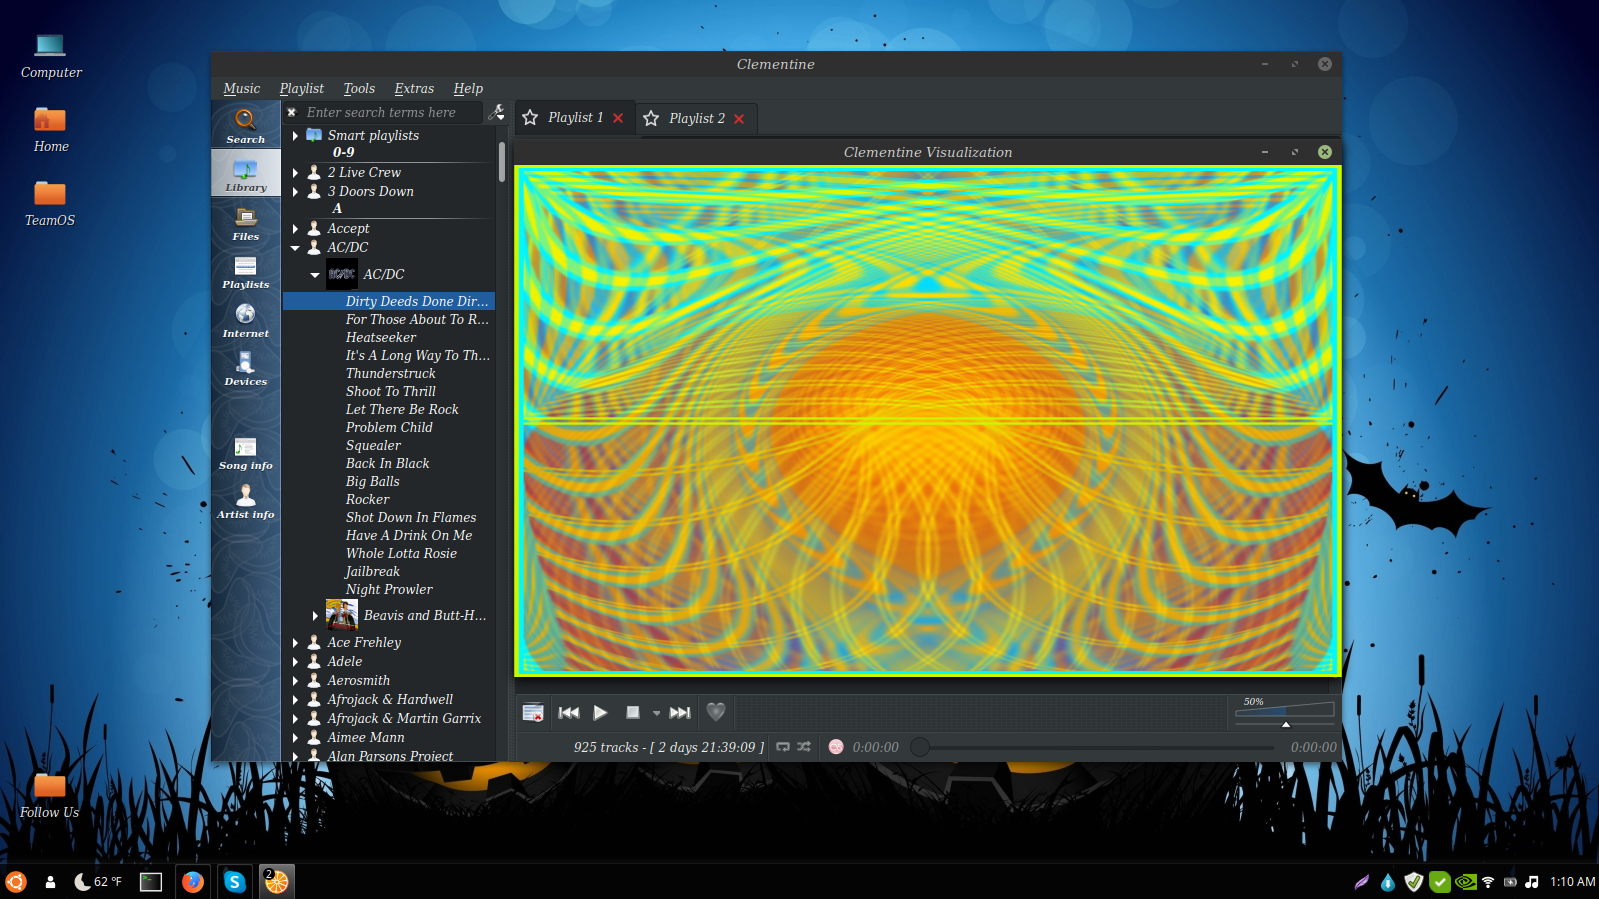The height and width of the screenshot is (899, 1599).
Task: Open the Follow Us desktop folder
Action: click(49, 796)
